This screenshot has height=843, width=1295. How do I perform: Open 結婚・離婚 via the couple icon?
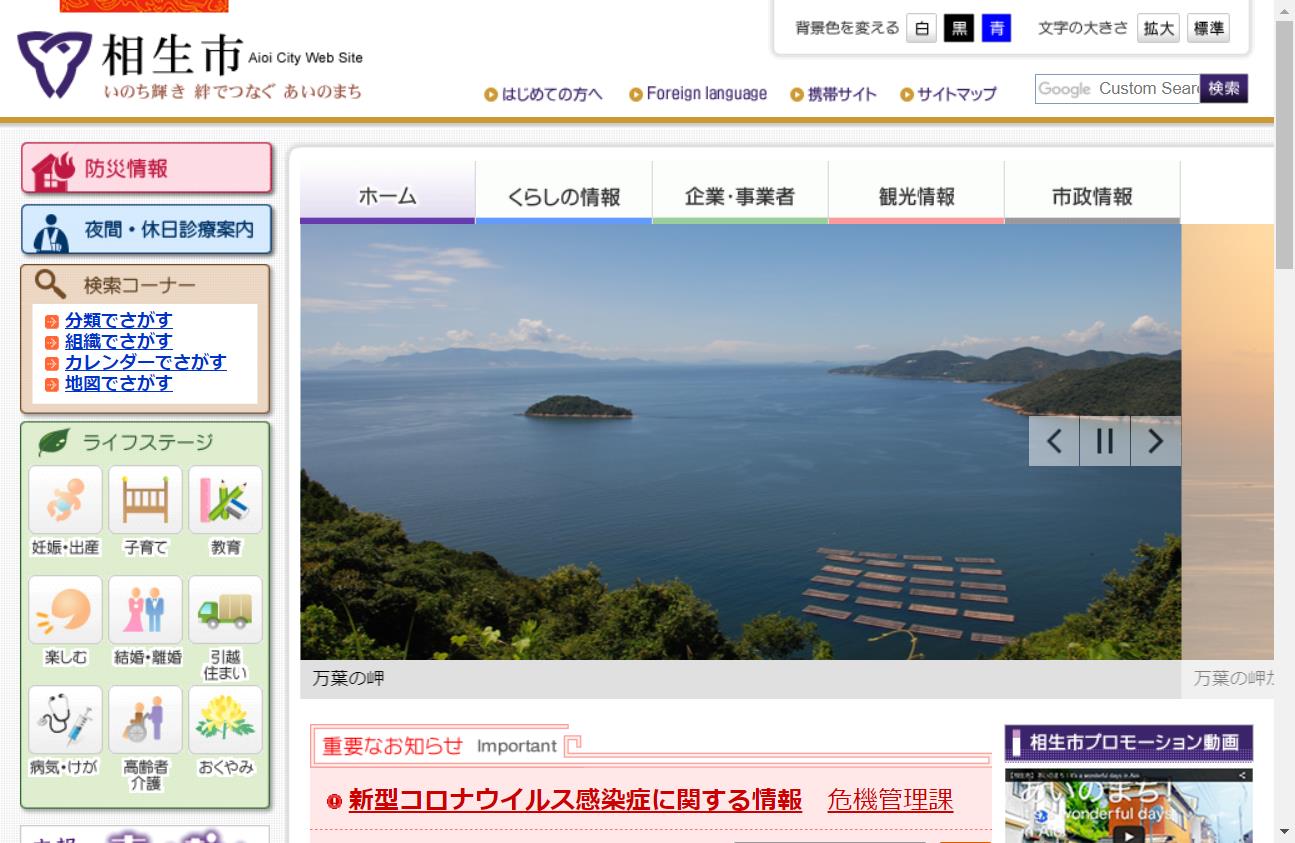coord(144,610)
